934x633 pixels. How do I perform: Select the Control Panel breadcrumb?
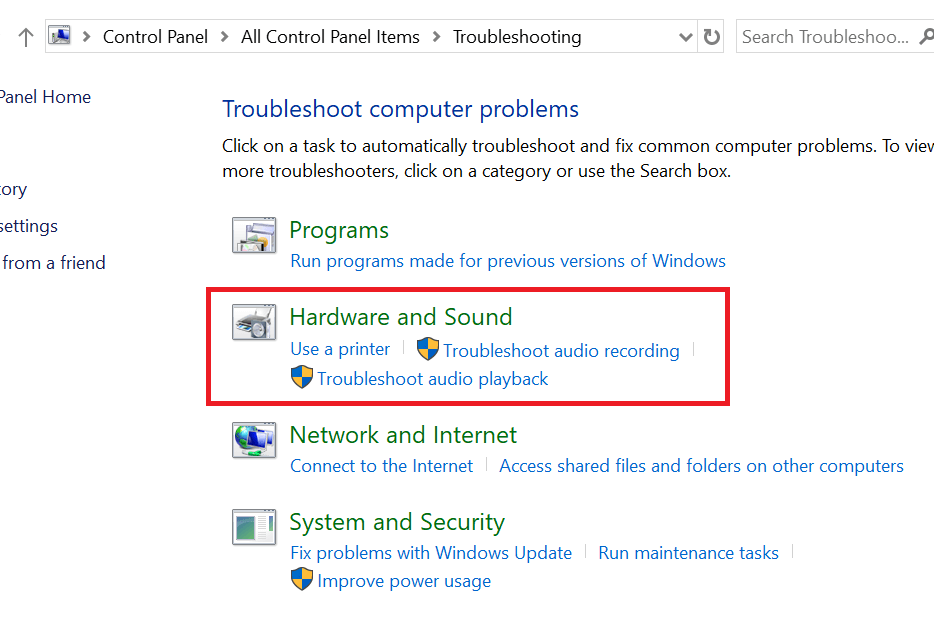click(155, 37)
